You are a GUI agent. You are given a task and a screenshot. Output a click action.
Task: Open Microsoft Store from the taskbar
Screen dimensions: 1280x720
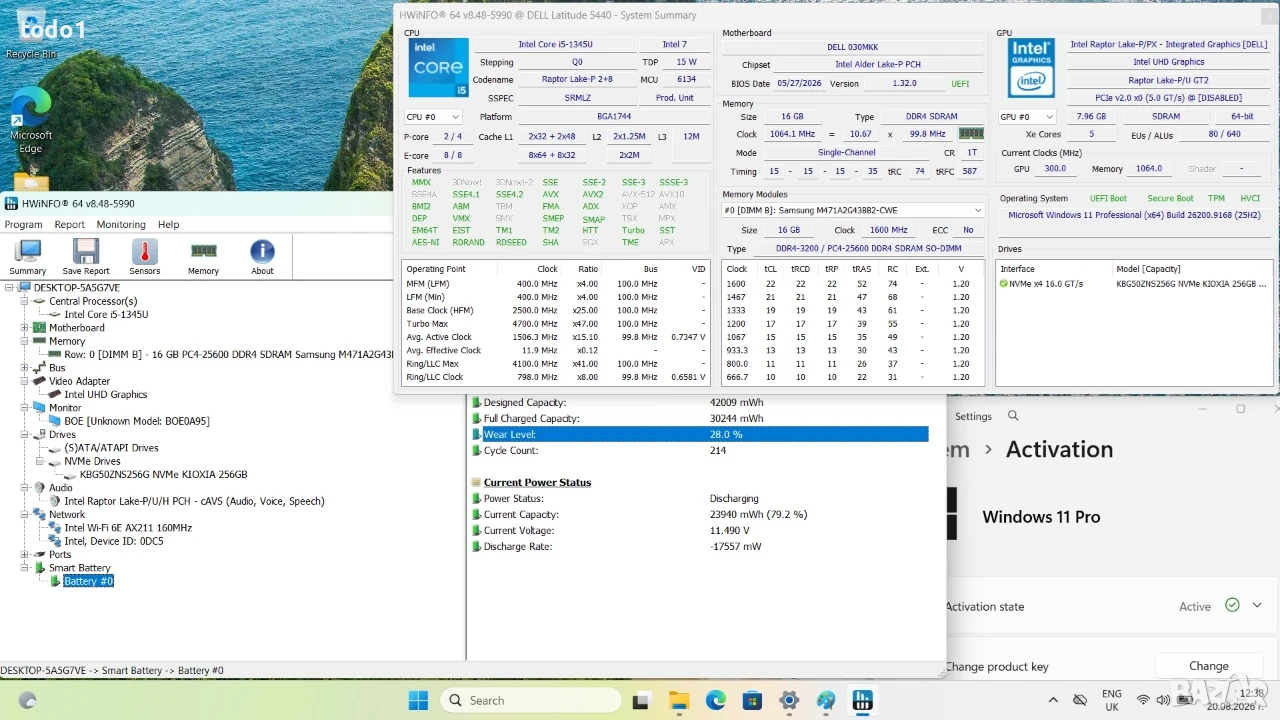click(752, 701)
